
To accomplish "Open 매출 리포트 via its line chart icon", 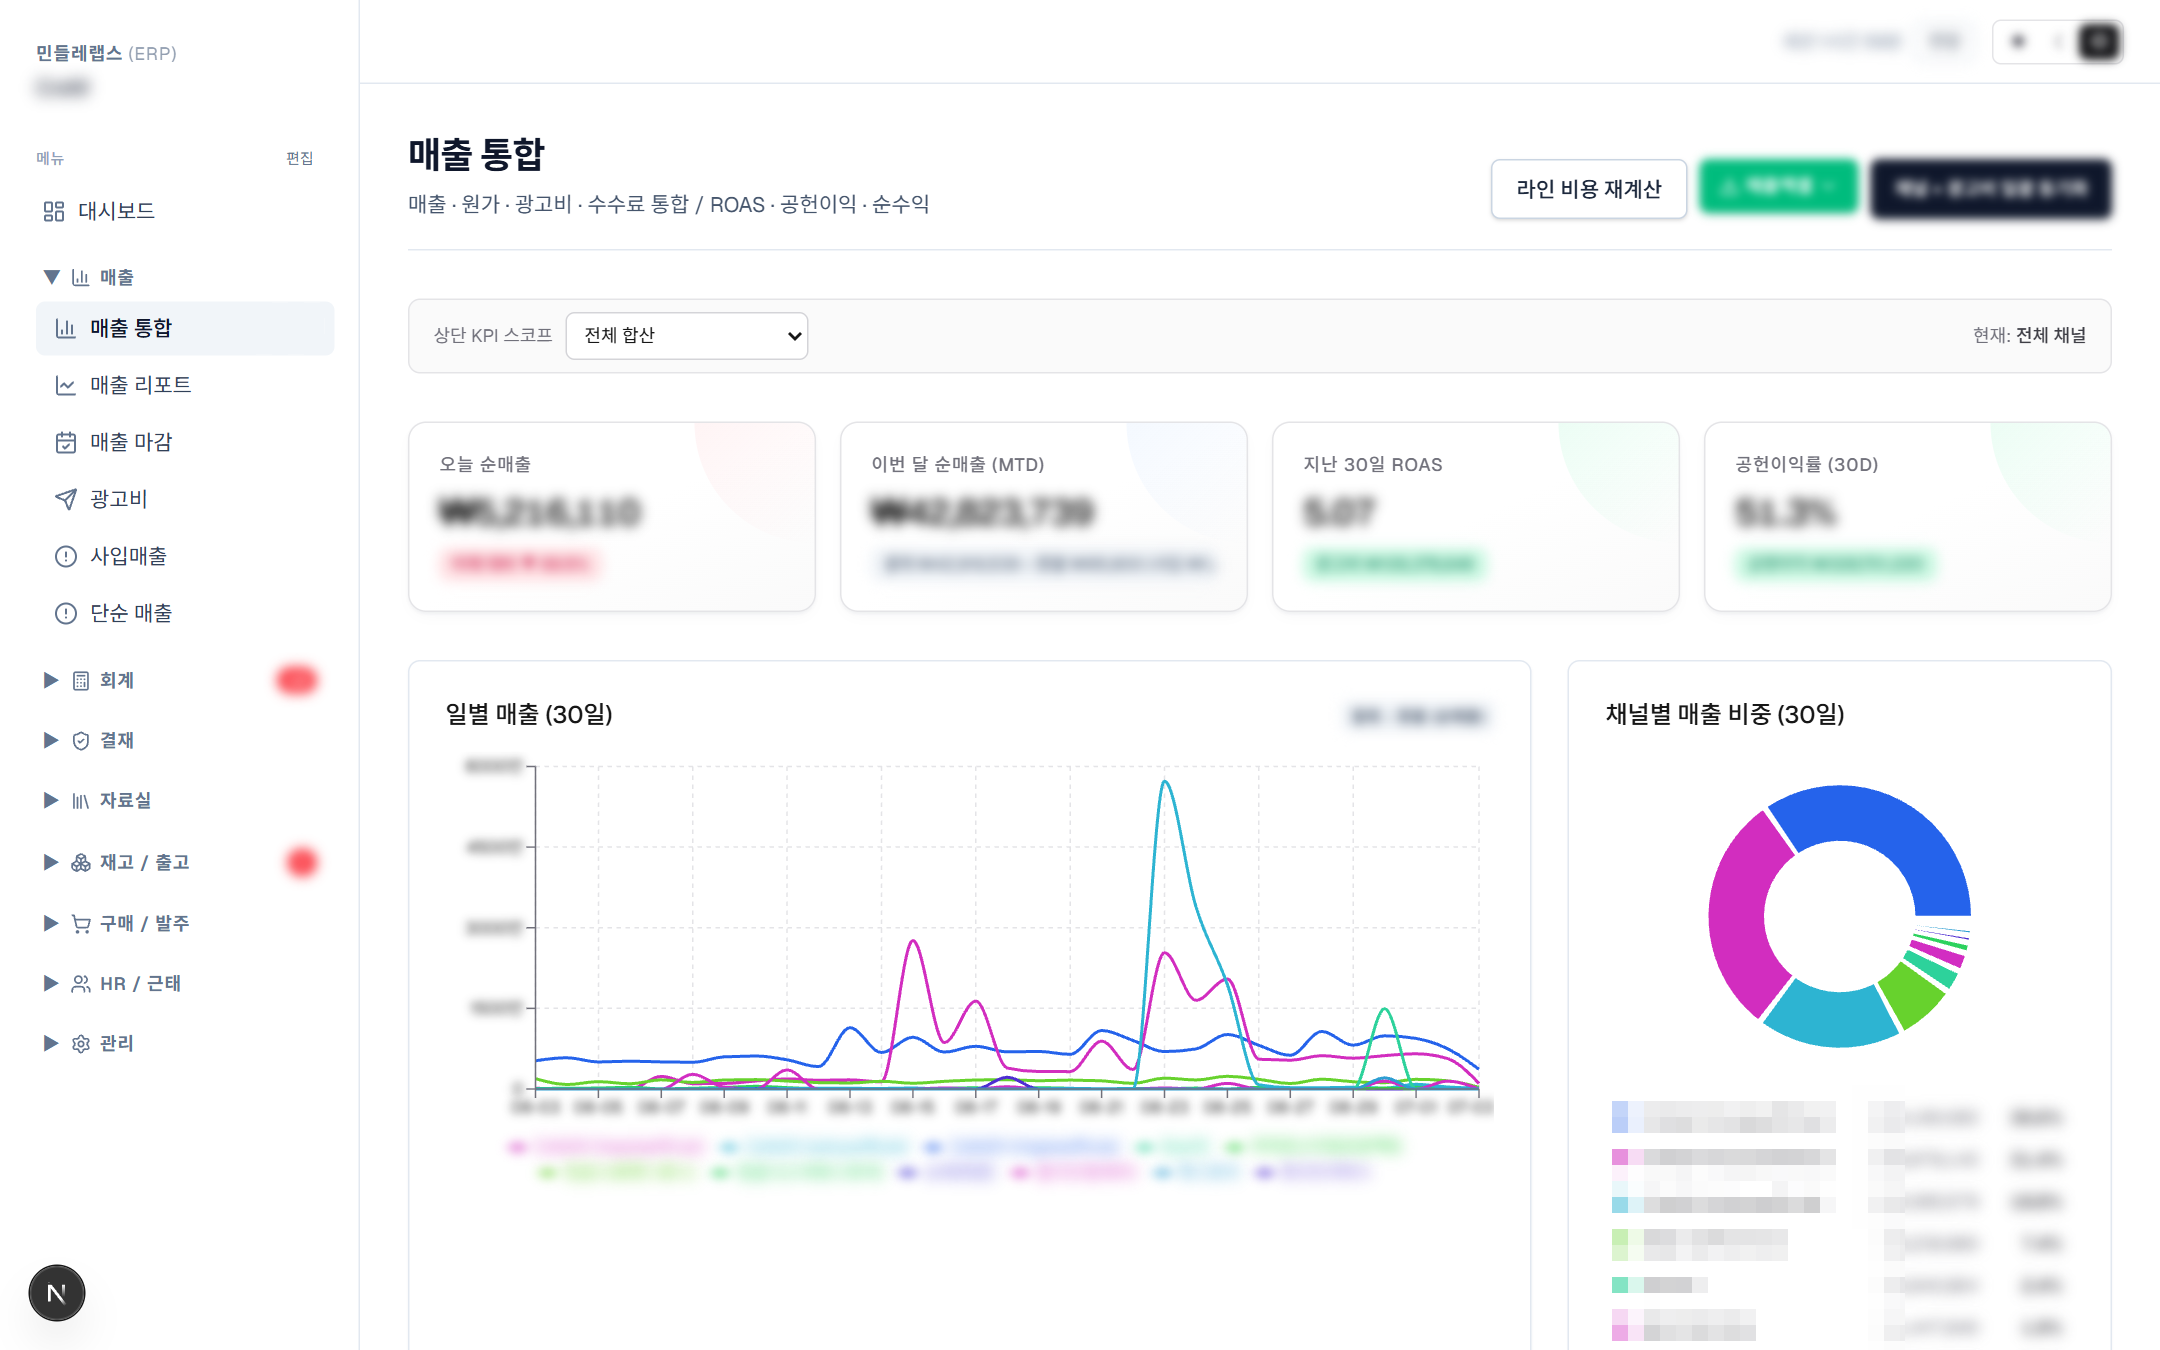I will coord(66,385).
